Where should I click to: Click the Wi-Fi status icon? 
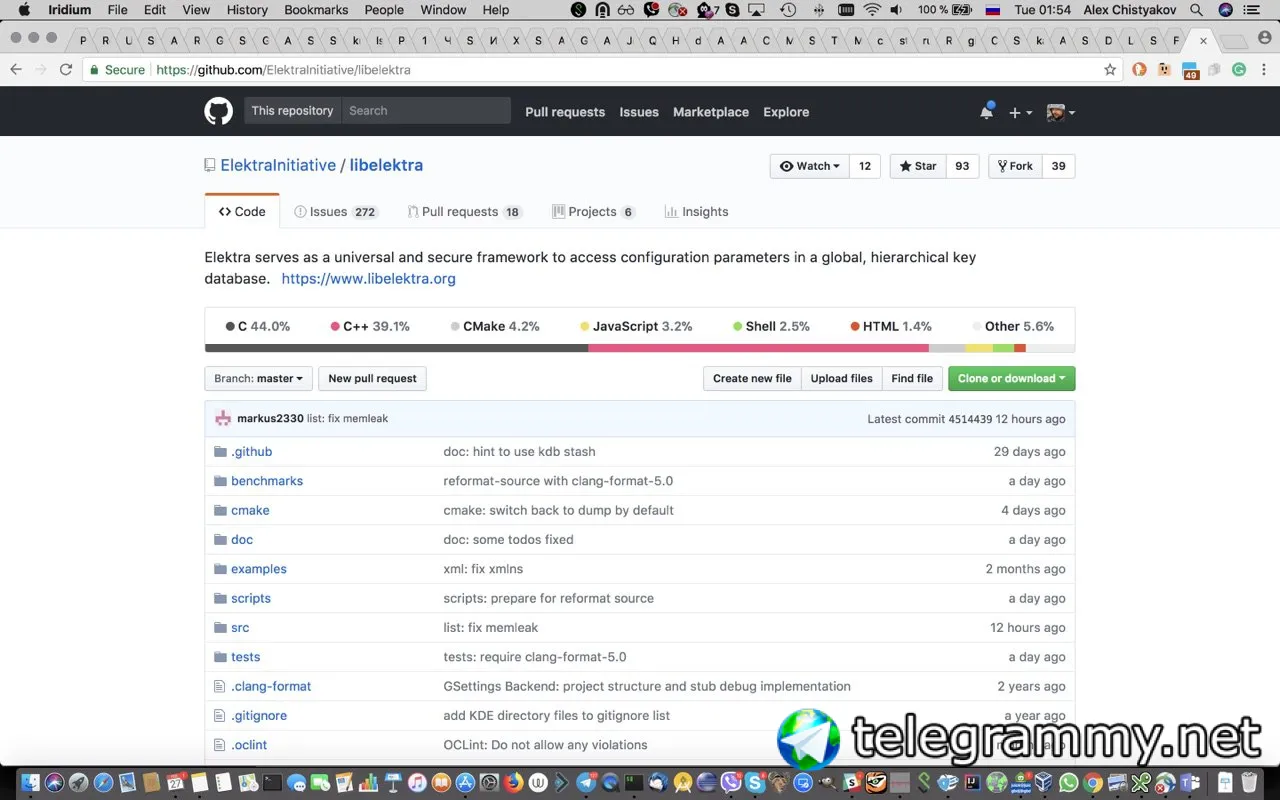pyautogui.click(x=872, y=10)
